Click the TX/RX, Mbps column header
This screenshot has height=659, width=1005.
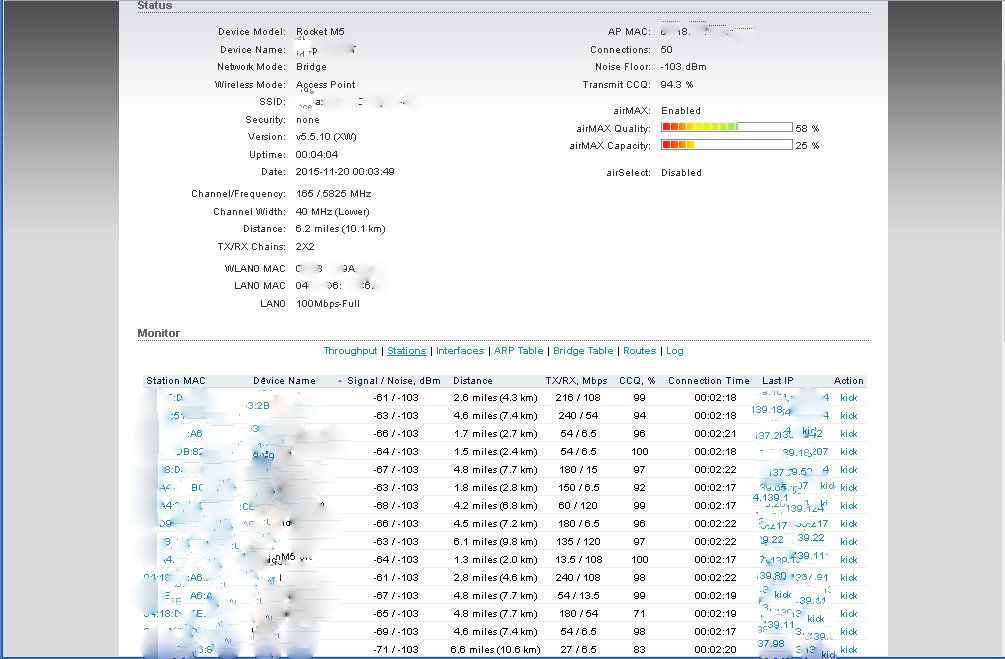click(576, 381)
